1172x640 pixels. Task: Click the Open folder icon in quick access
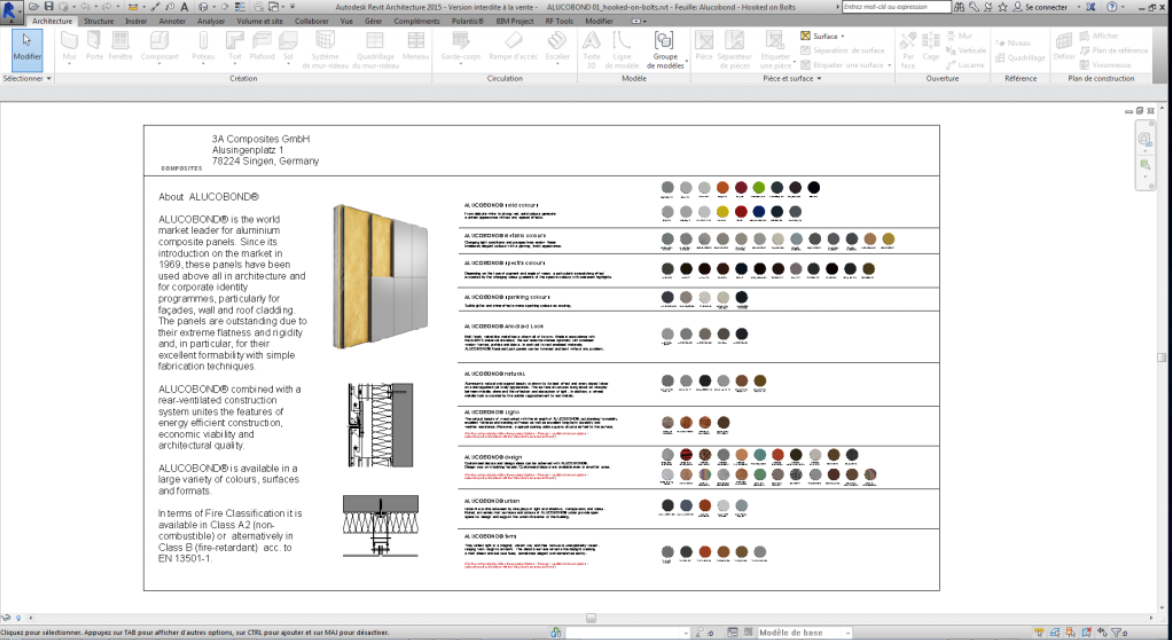click(34, 7)
